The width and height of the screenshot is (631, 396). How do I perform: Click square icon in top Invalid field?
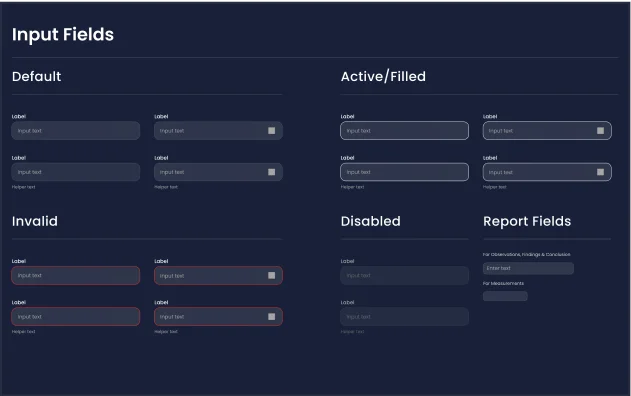coord(272,275)
